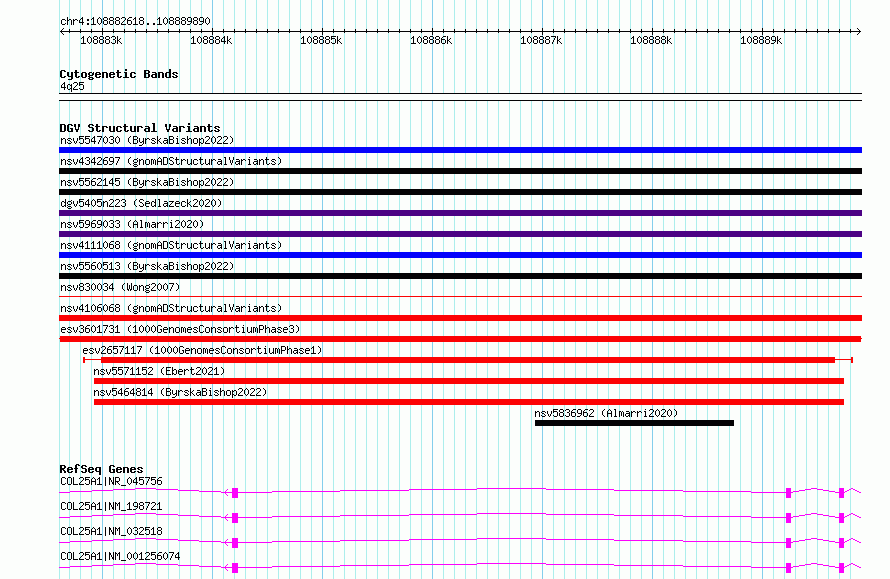
Task: Click the 108886k ruler tick label
Action: 431,40
